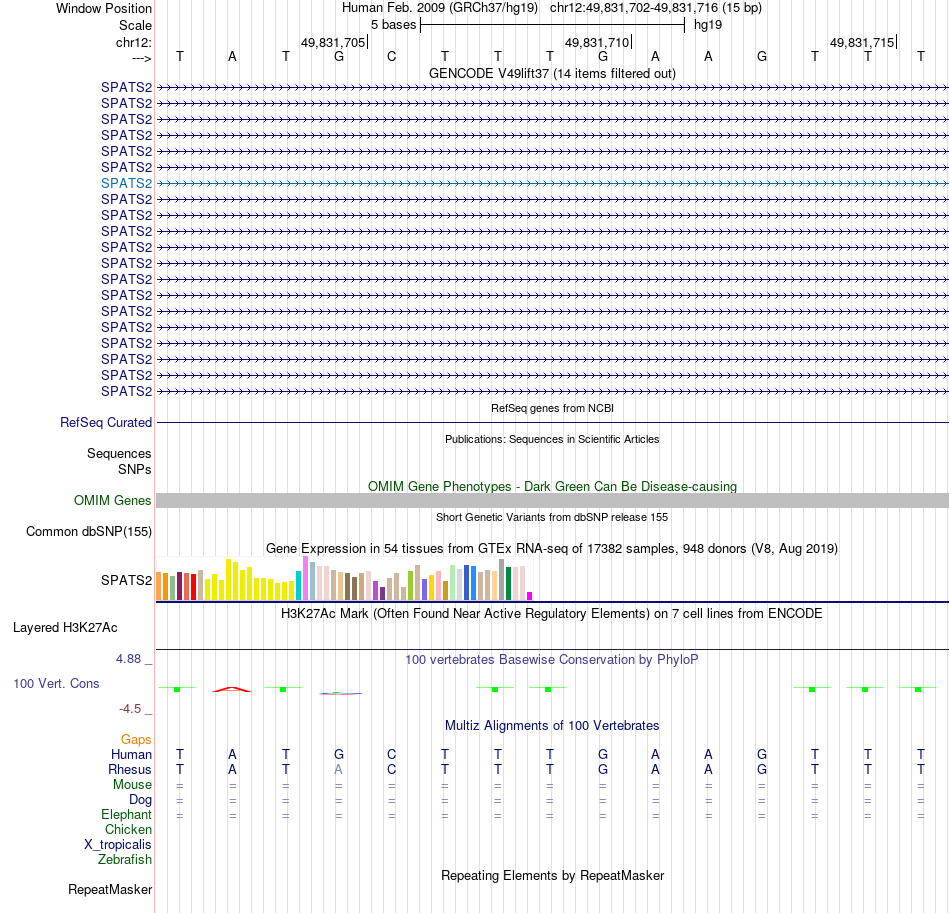
Task: Click Basewise Conservation by PhyloP title
Action: pos(552,659)
